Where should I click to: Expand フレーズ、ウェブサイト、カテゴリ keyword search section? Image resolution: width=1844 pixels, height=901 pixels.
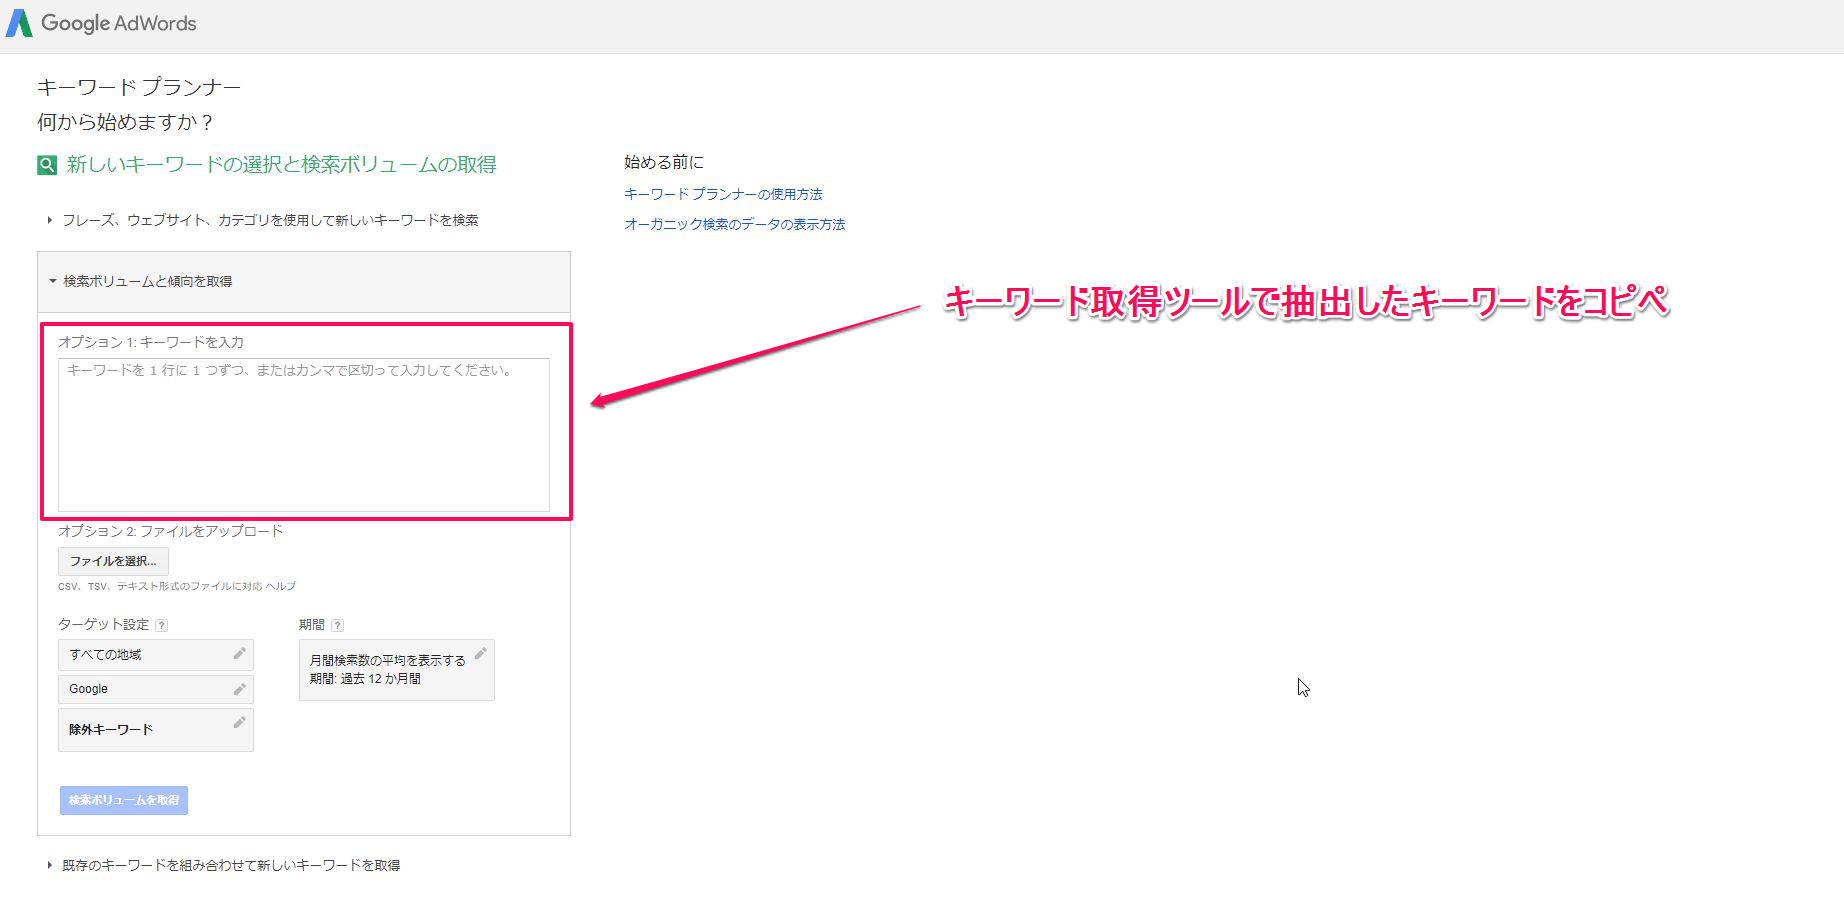click(263, 220)
